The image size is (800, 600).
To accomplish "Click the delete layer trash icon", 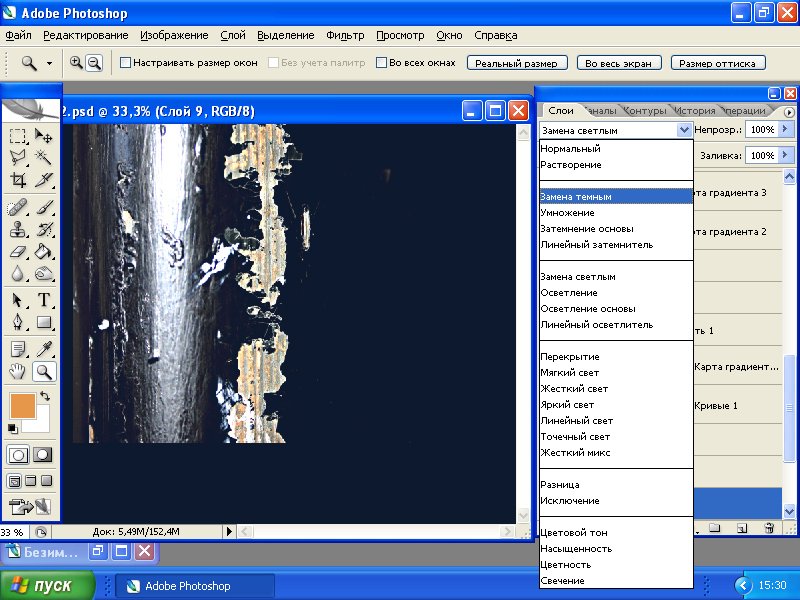I will point(769,527).
